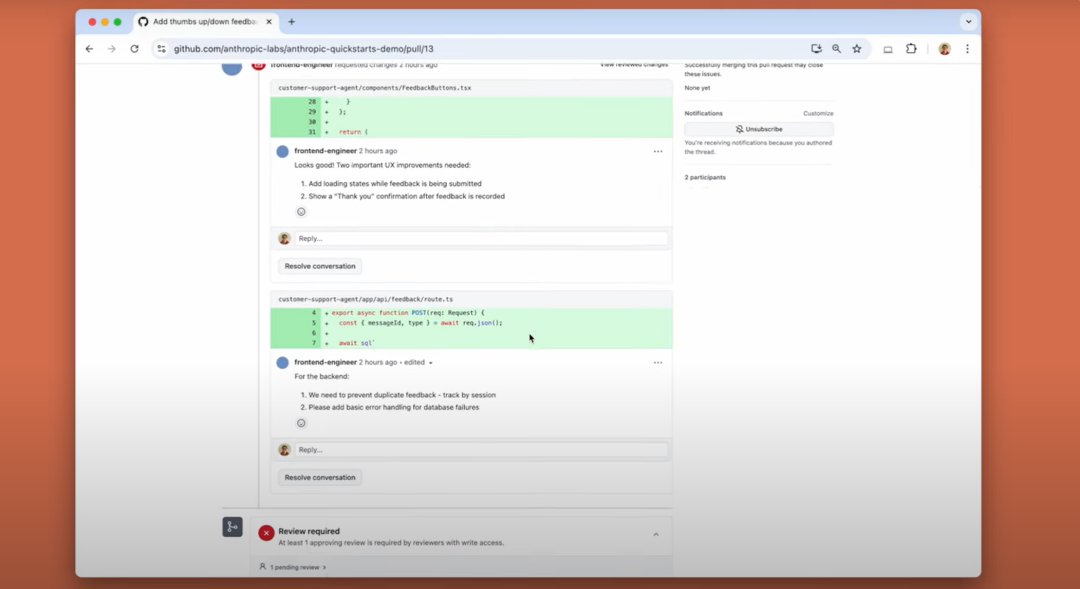Open Chrome tab search dropdown arrow
Screen dimensions: 1080x589
click(x=968, y=21)
